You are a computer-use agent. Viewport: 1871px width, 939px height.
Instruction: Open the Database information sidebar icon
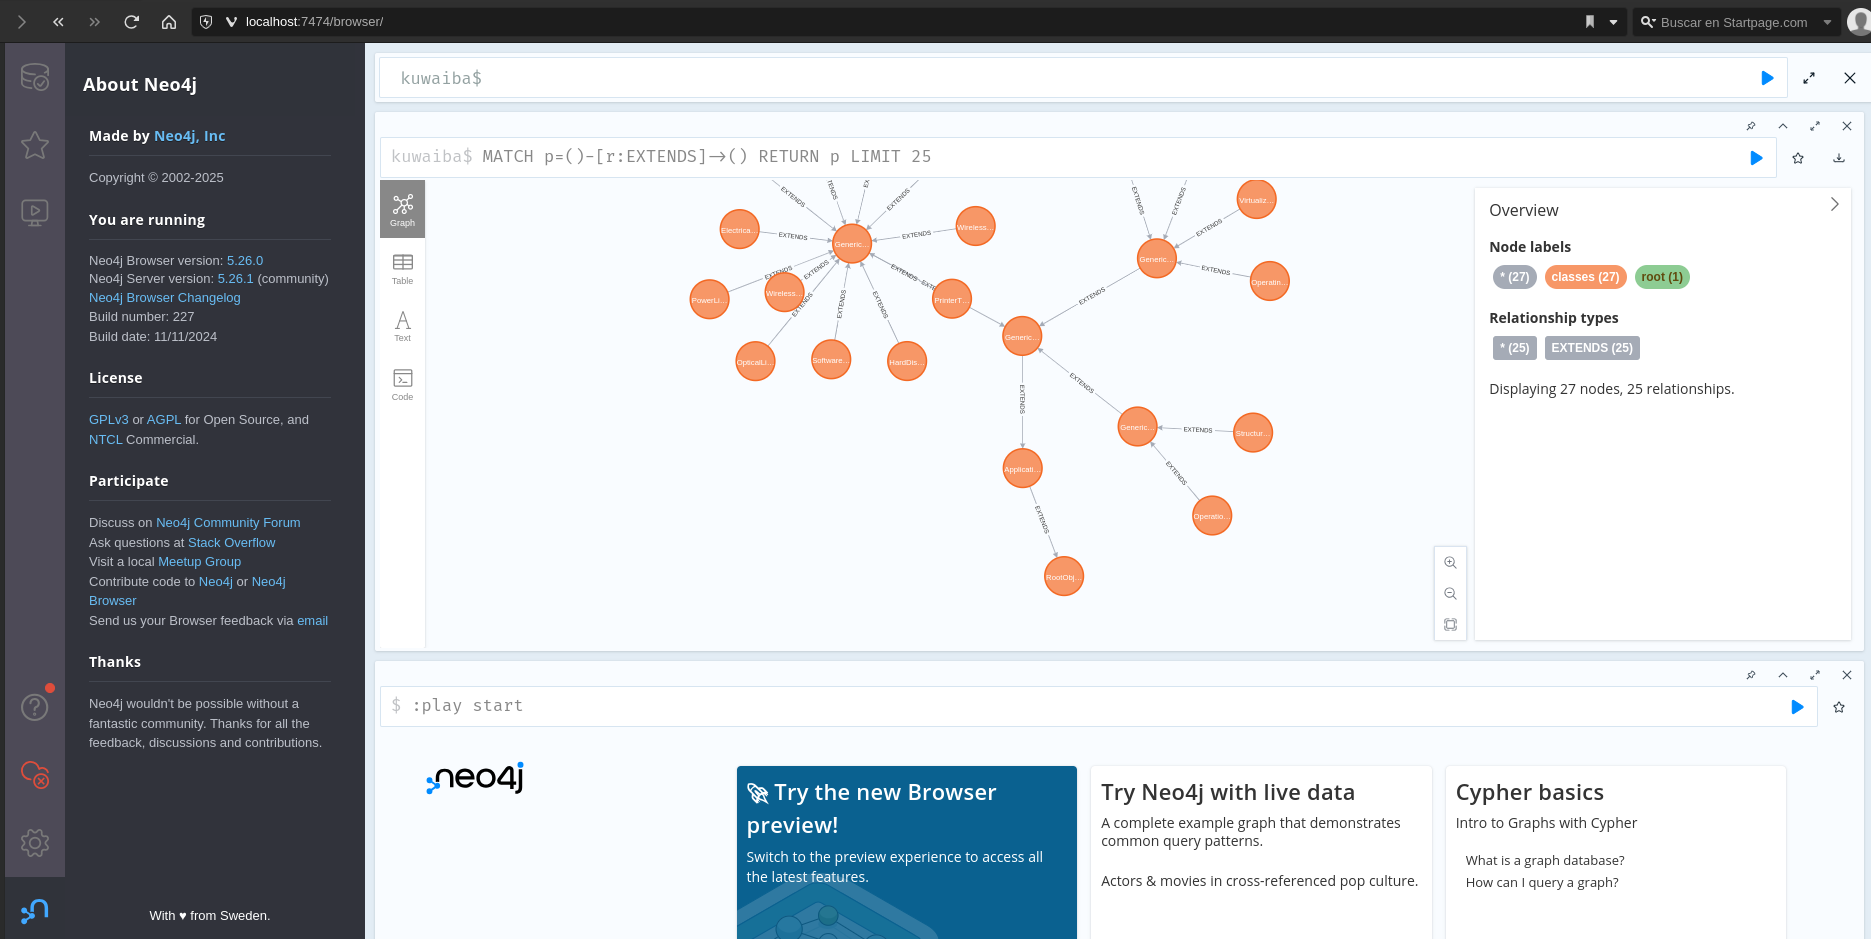click(35, 77)
